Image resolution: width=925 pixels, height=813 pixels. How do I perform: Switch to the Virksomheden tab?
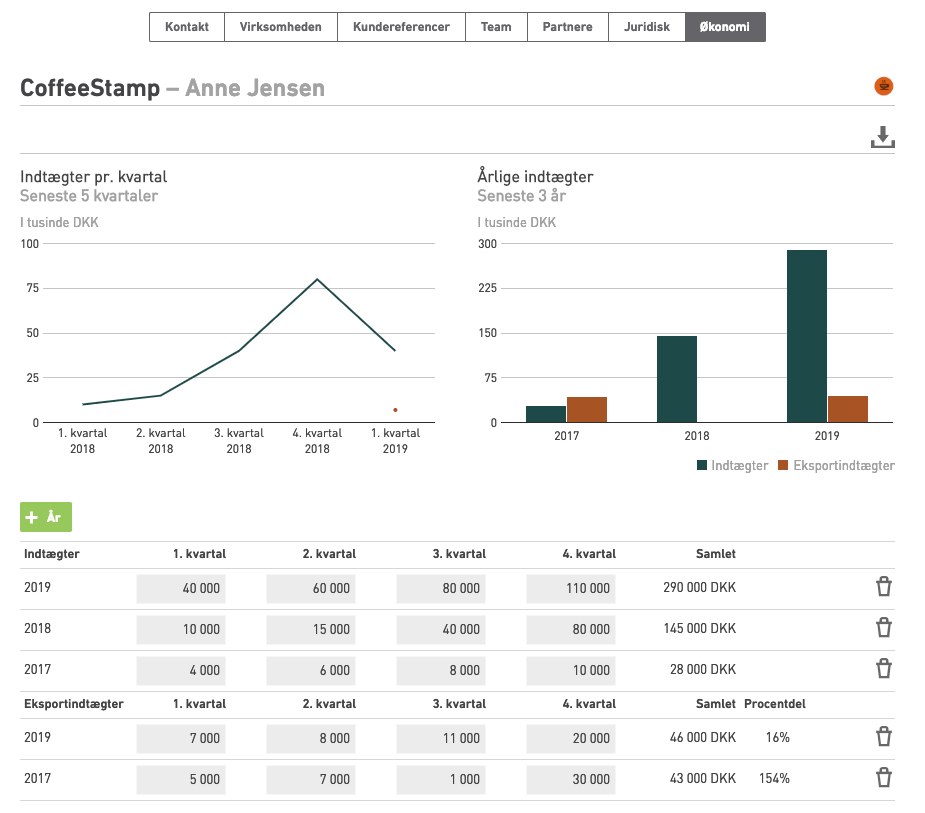[281, 27]
